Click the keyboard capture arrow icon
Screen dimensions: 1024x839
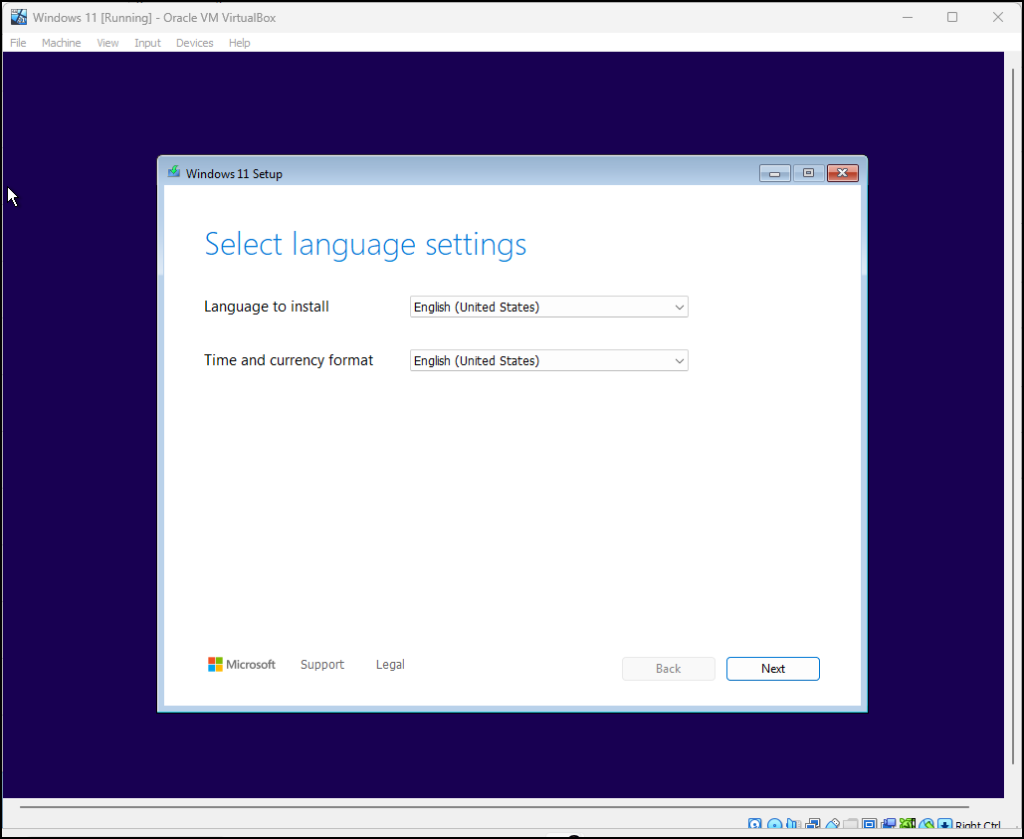pyautogui.click(x=944, y=824)
